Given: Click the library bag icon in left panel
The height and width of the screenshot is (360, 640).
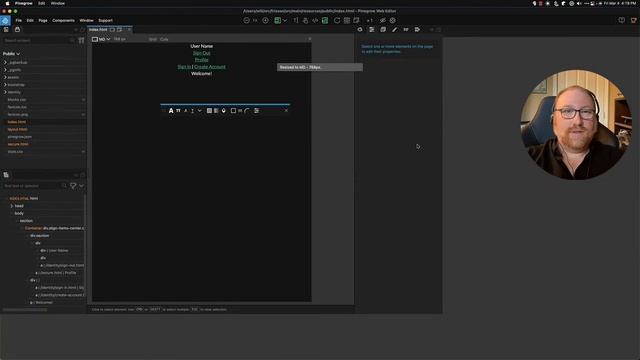Looking at the screenshot, I should tap(17, 29).
